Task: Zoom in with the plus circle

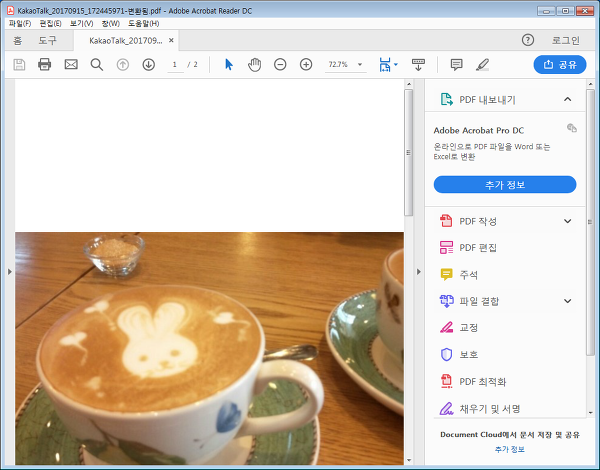Action: click(306, 64)
